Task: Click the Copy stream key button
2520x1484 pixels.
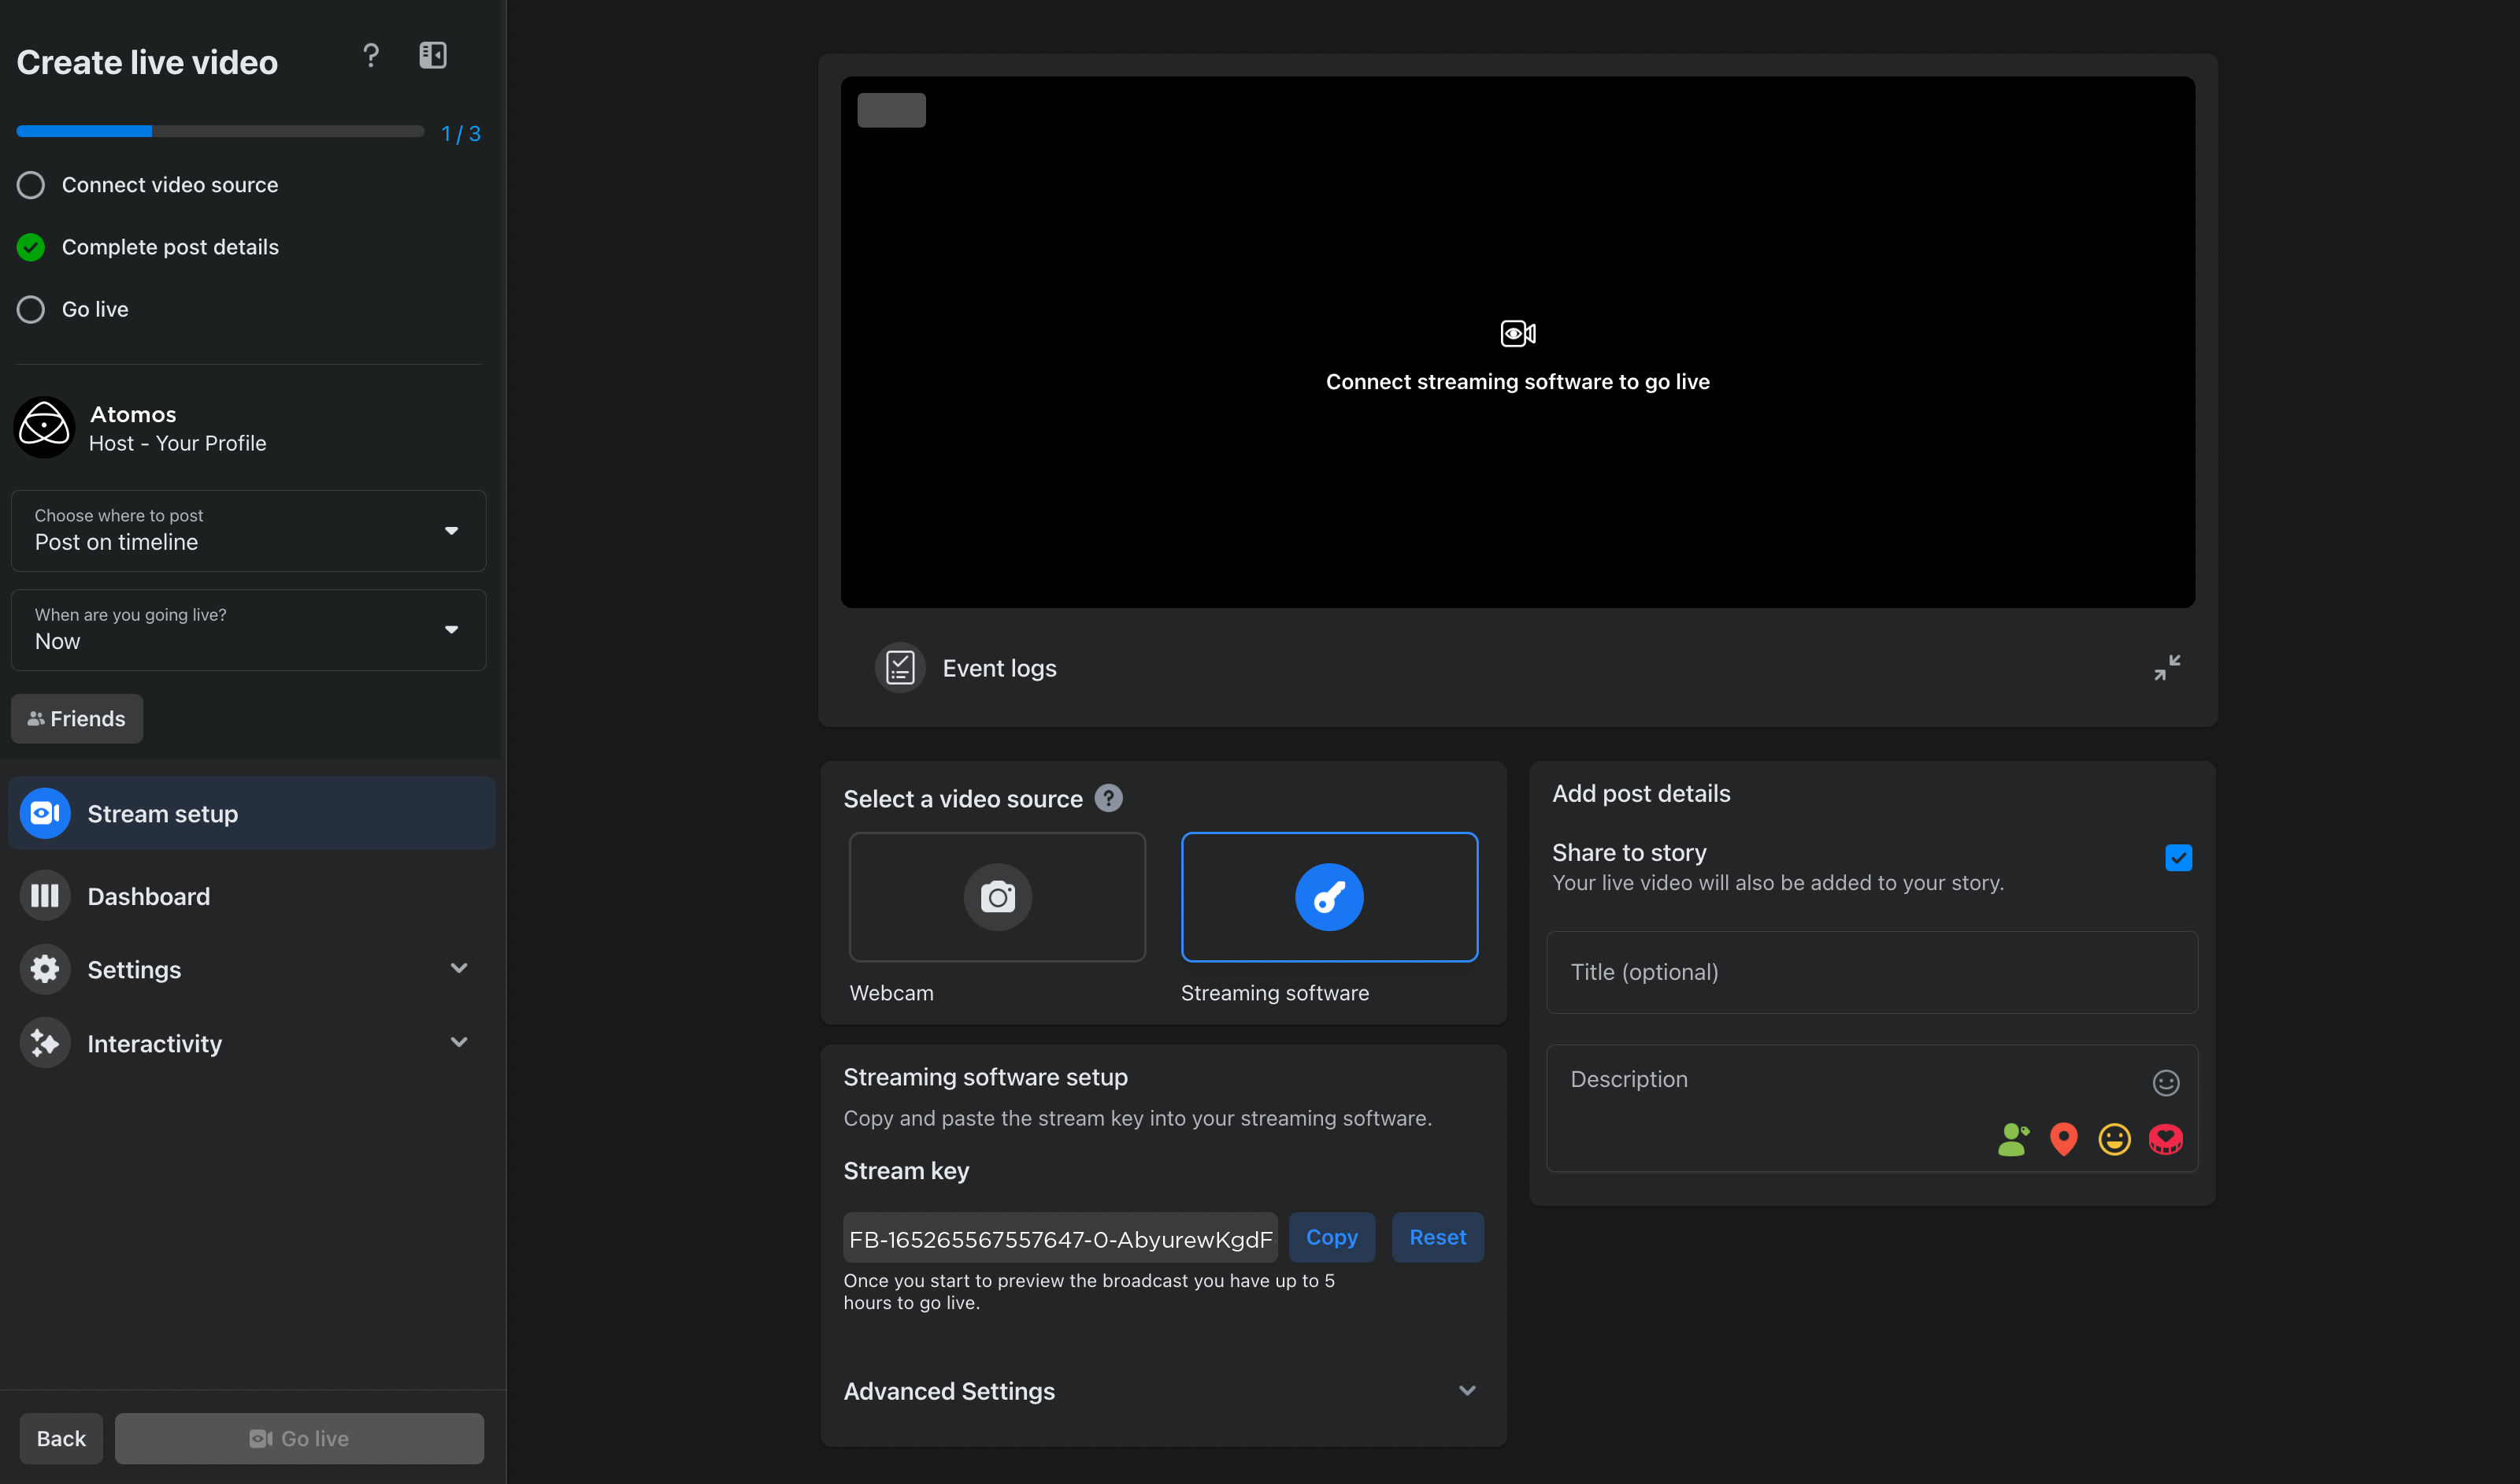Action: 1332,1237
